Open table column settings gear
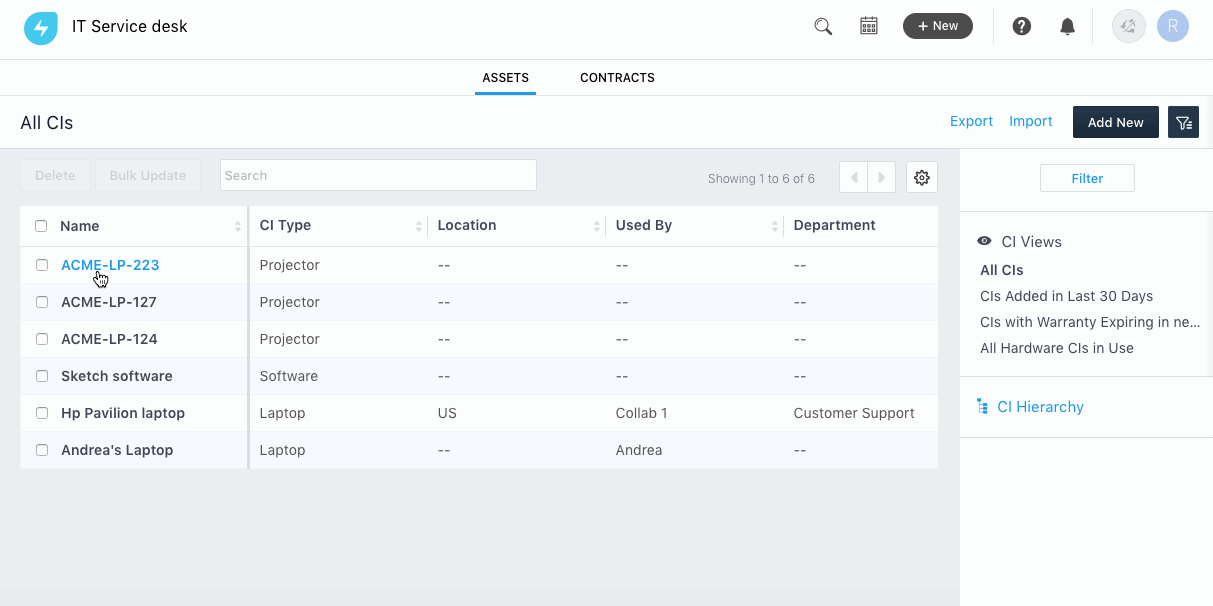 (x=922, y=178)
